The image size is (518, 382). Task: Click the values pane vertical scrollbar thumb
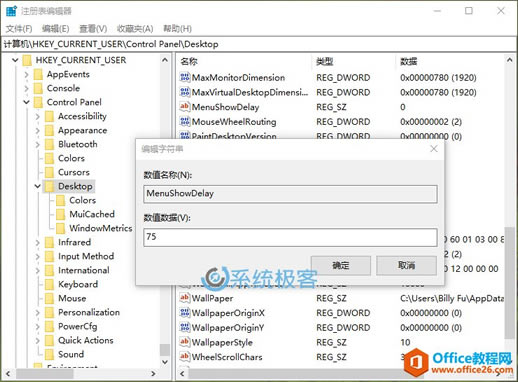(x=509, y=283)
